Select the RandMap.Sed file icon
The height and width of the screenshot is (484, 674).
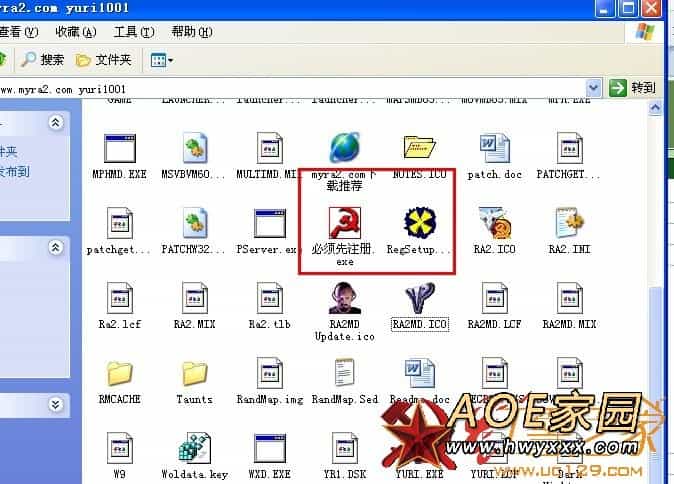pyautogui.click(x=344, y=373)
